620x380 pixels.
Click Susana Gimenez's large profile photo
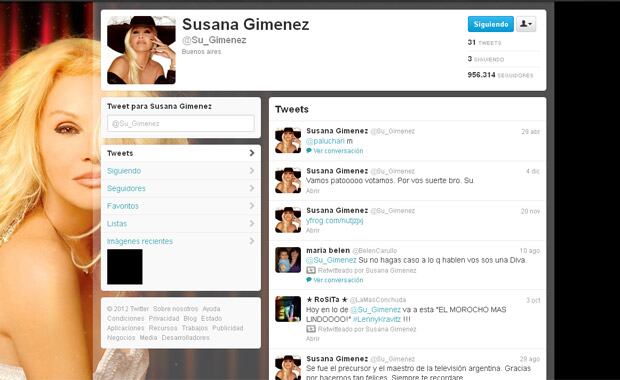coord(141,50)
